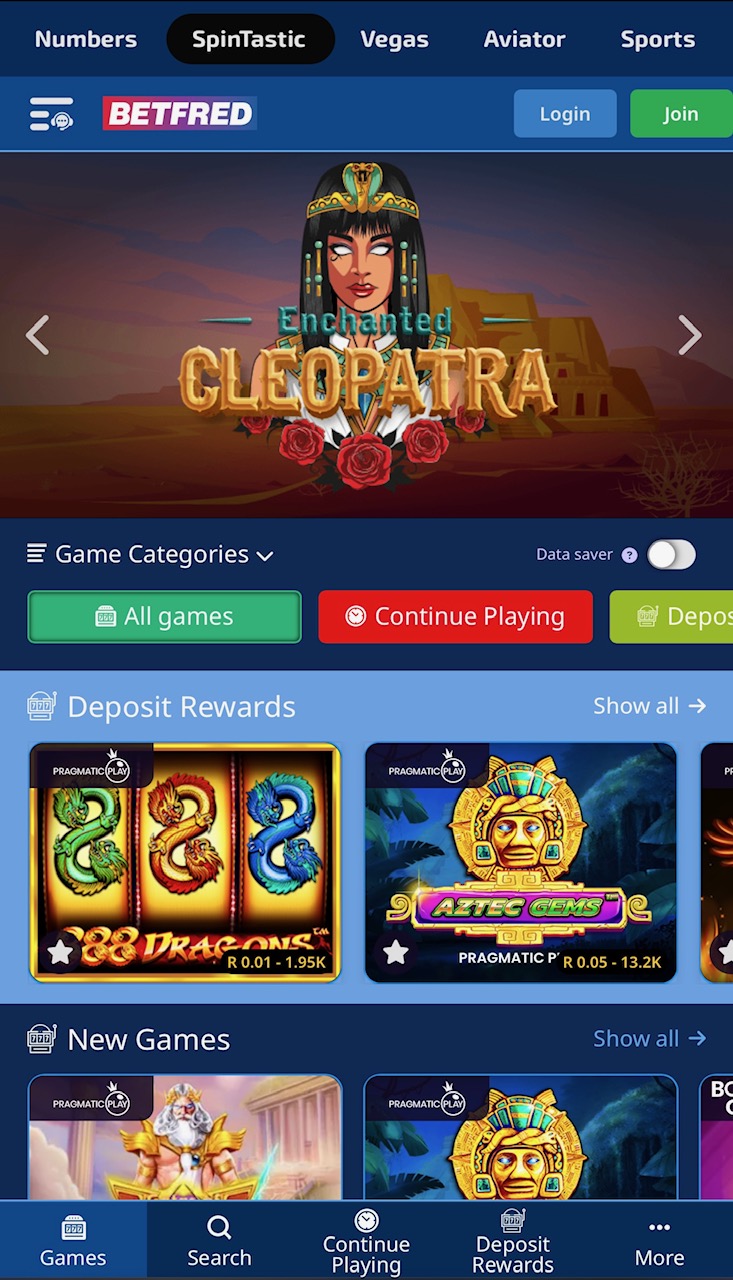Open the hamburger chat menu icon
Screen dimensions: 733x1280
[51, 114]
